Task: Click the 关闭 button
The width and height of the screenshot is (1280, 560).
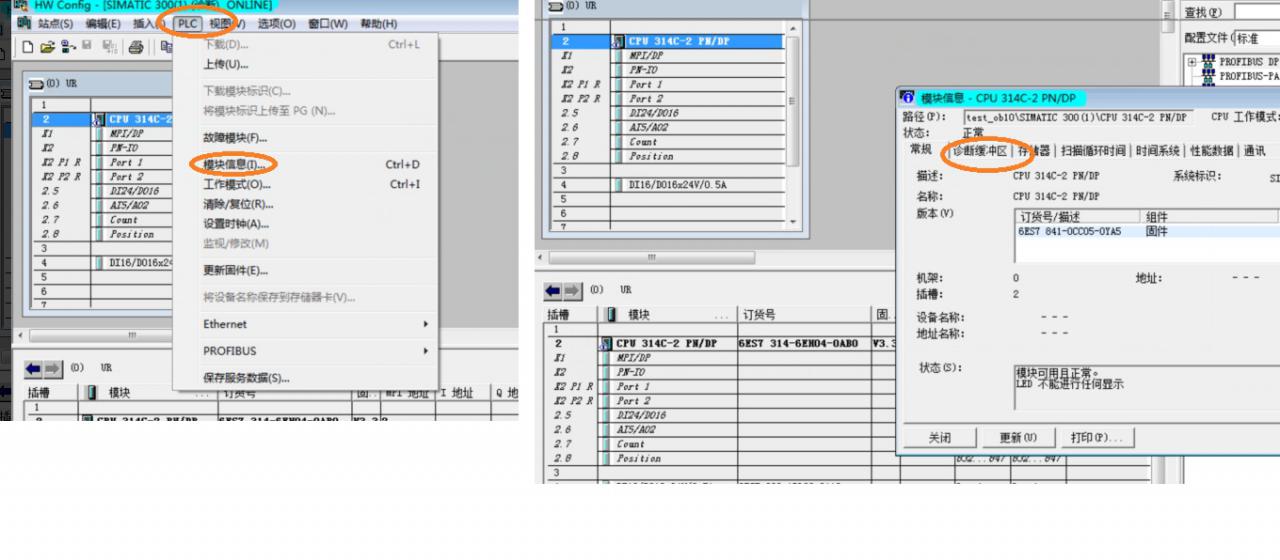Action: click(939, 438)
